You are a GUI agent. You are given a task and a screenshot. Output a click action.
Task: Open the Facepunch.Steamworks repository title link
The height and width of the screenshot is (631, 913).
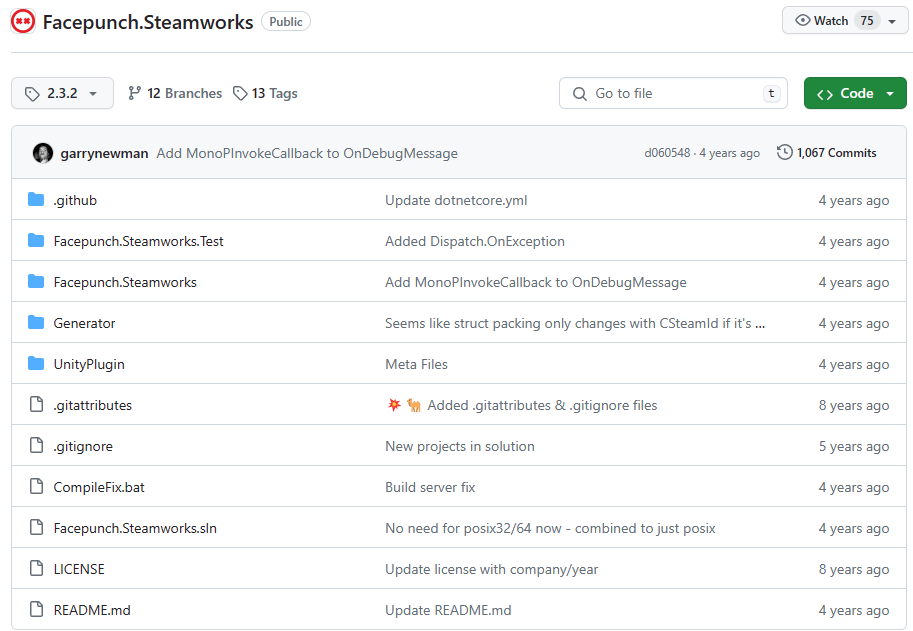point(148,22)
